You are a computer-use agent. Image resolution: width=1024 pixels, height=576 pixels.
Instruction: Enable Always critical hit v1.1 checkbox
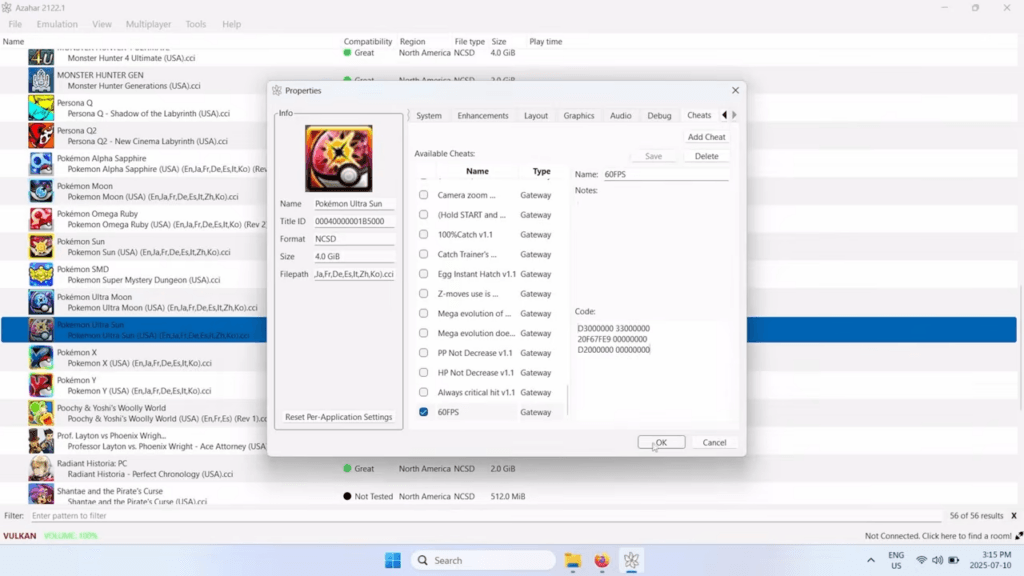click(423, 392)
